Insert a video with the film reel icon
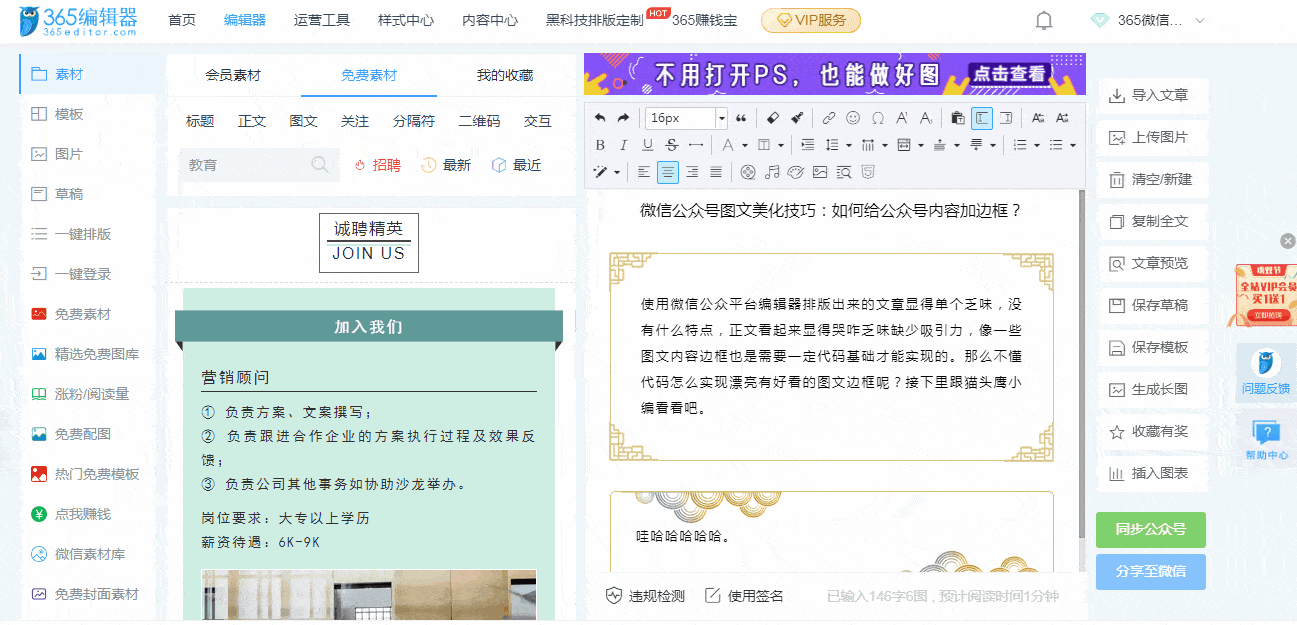This screenshot has width=1297, height=625. click(x=749, y=172)
